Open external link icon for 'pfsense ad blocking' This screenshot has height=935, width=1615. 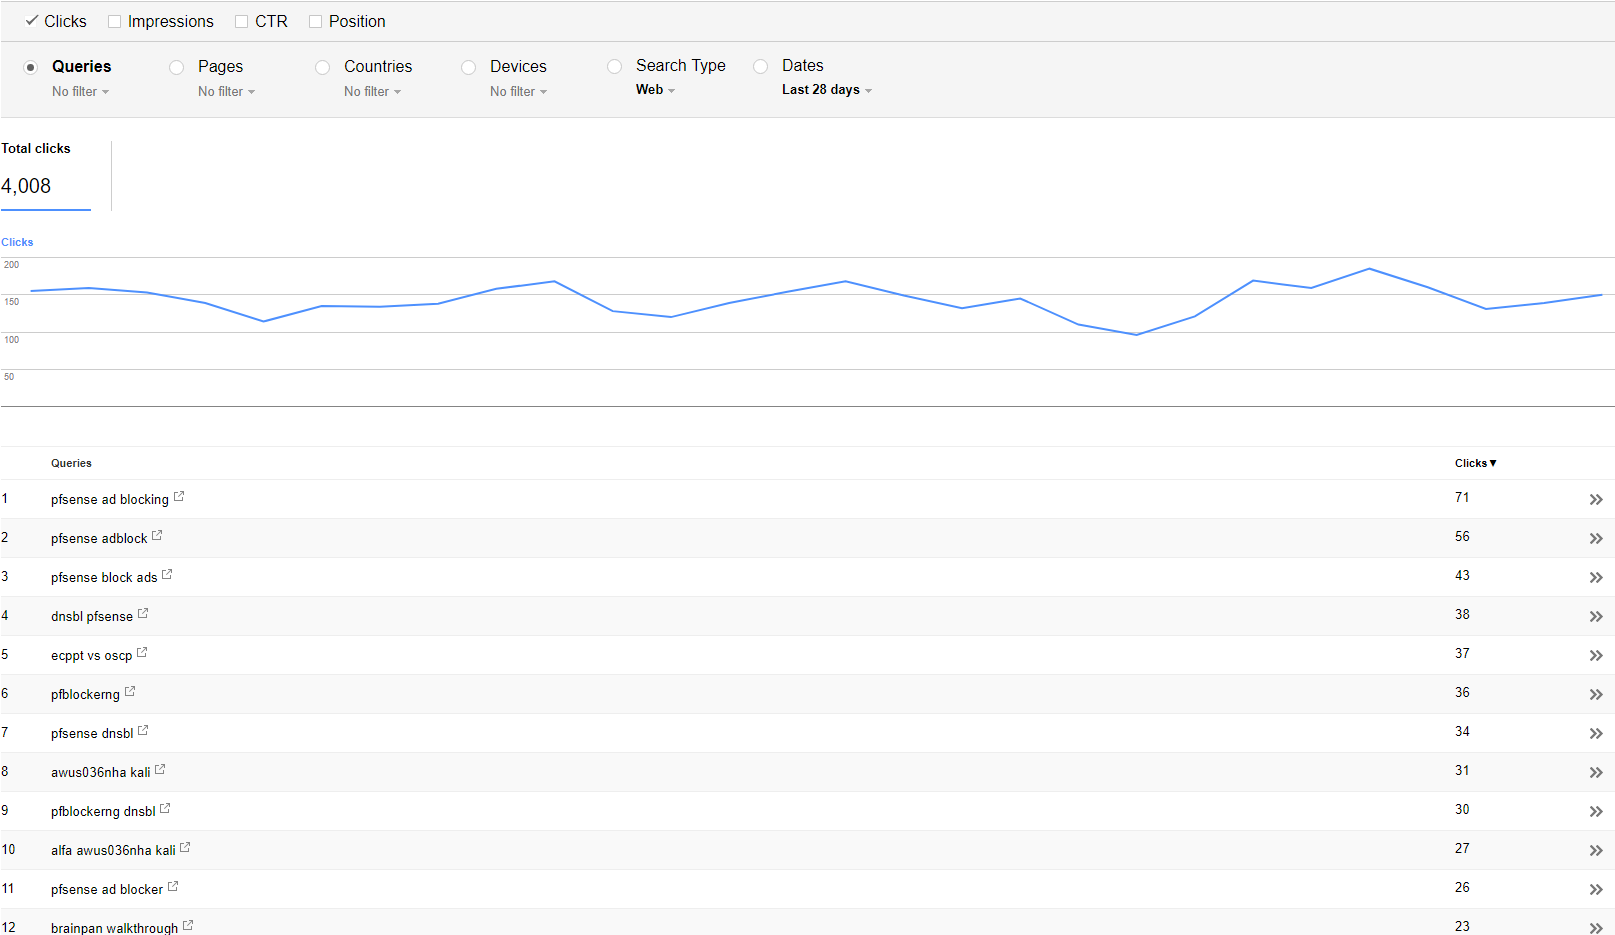click(179, 496)
